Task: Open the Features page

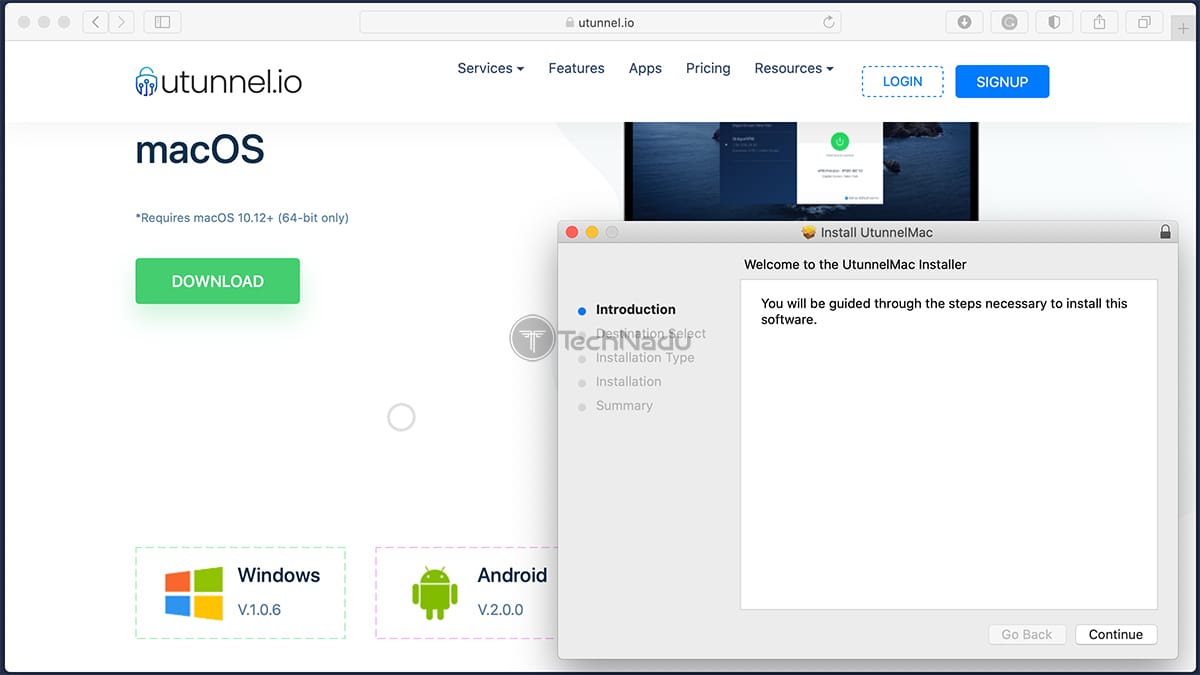Action: click(576, 68)
